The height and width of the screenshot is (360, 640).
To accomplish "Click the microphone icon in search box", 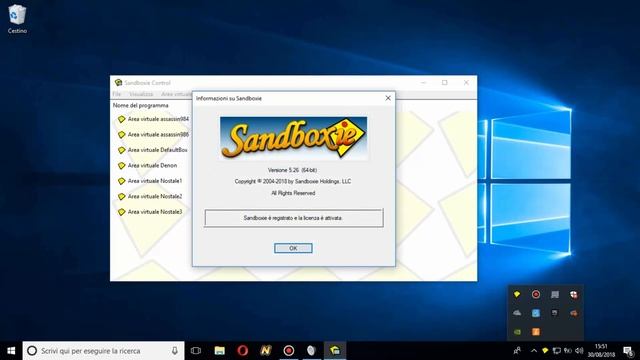I will 175,351.
